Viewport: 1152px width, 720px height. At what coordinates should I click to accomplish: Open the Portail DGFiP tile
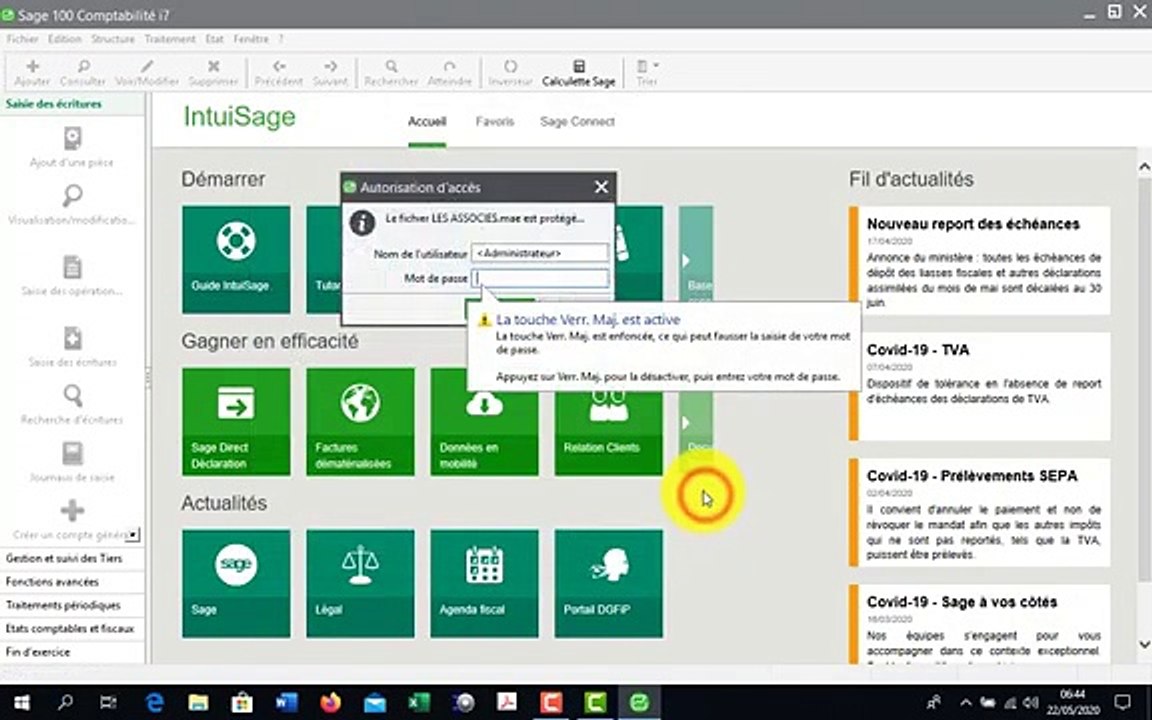[608, 583]
